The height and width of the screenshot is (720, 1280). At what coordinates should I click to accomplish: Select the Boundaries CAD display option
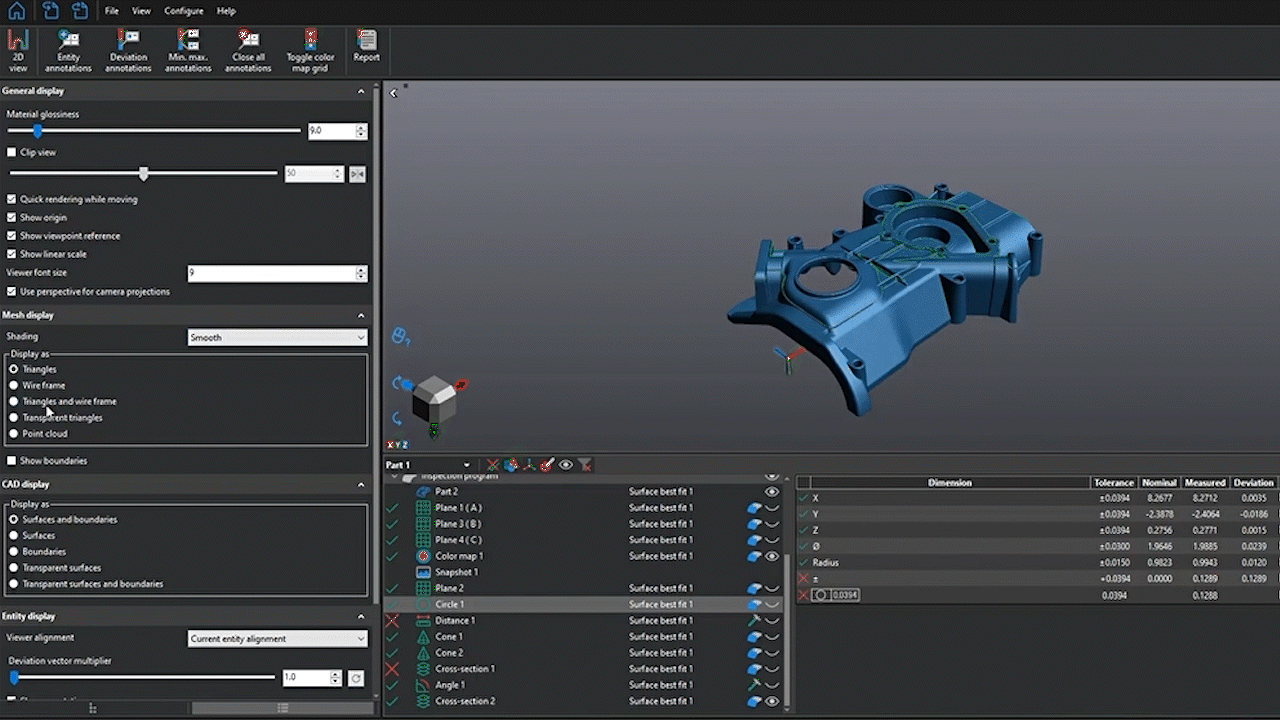[x=14, y=552]
